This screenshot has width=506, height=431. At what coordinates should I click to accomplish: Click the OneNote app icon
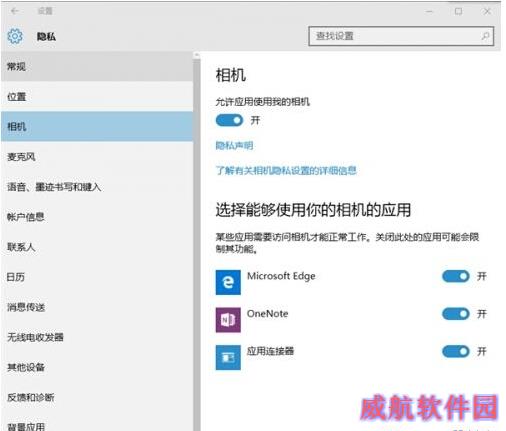coord(228,320)
